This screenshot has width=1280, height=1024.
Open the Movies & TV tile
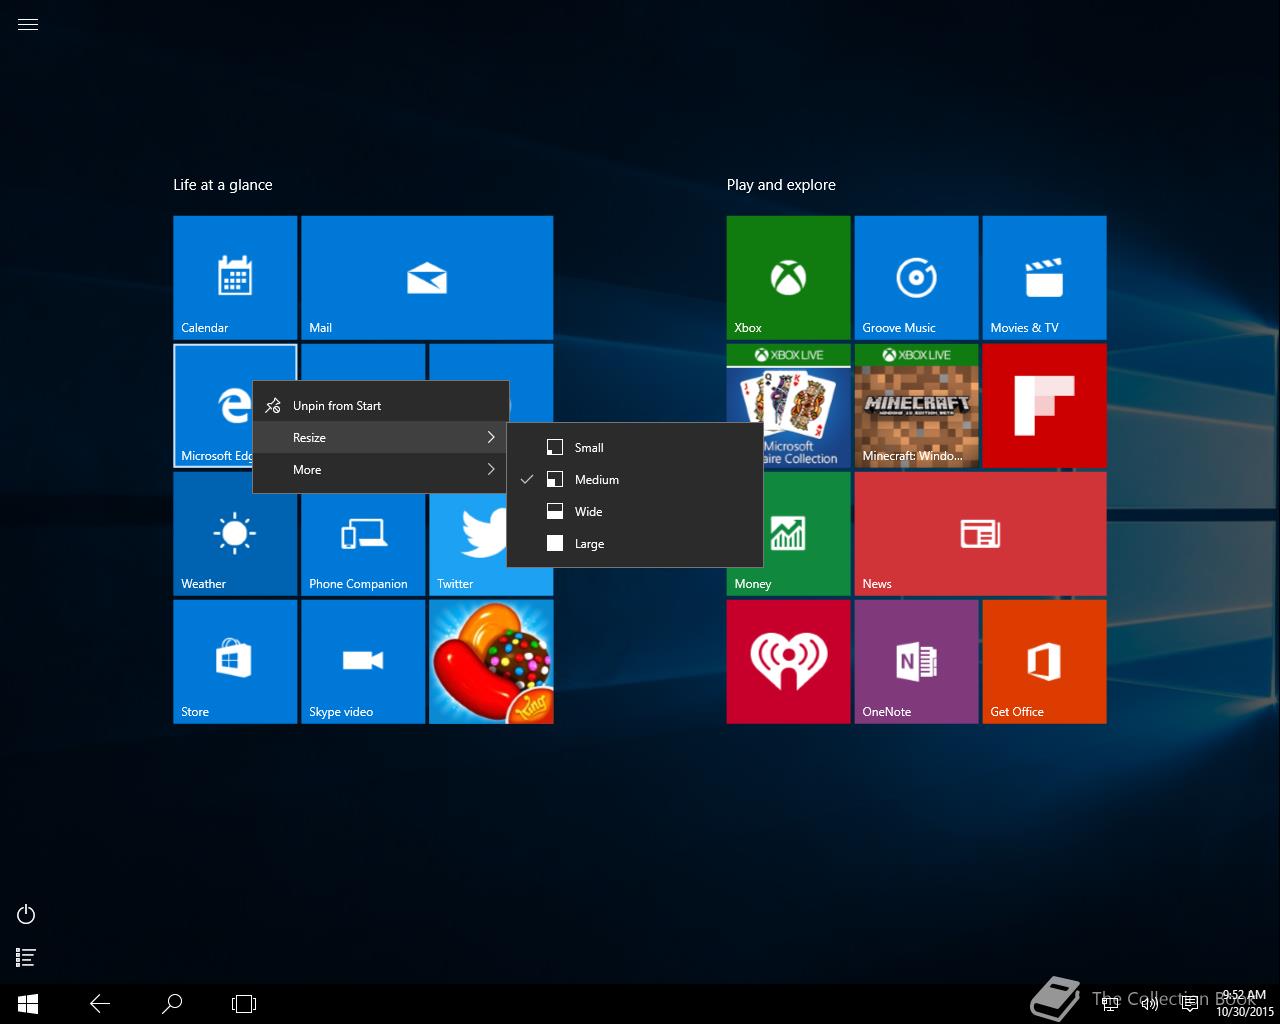click(x=1044, y=277)
